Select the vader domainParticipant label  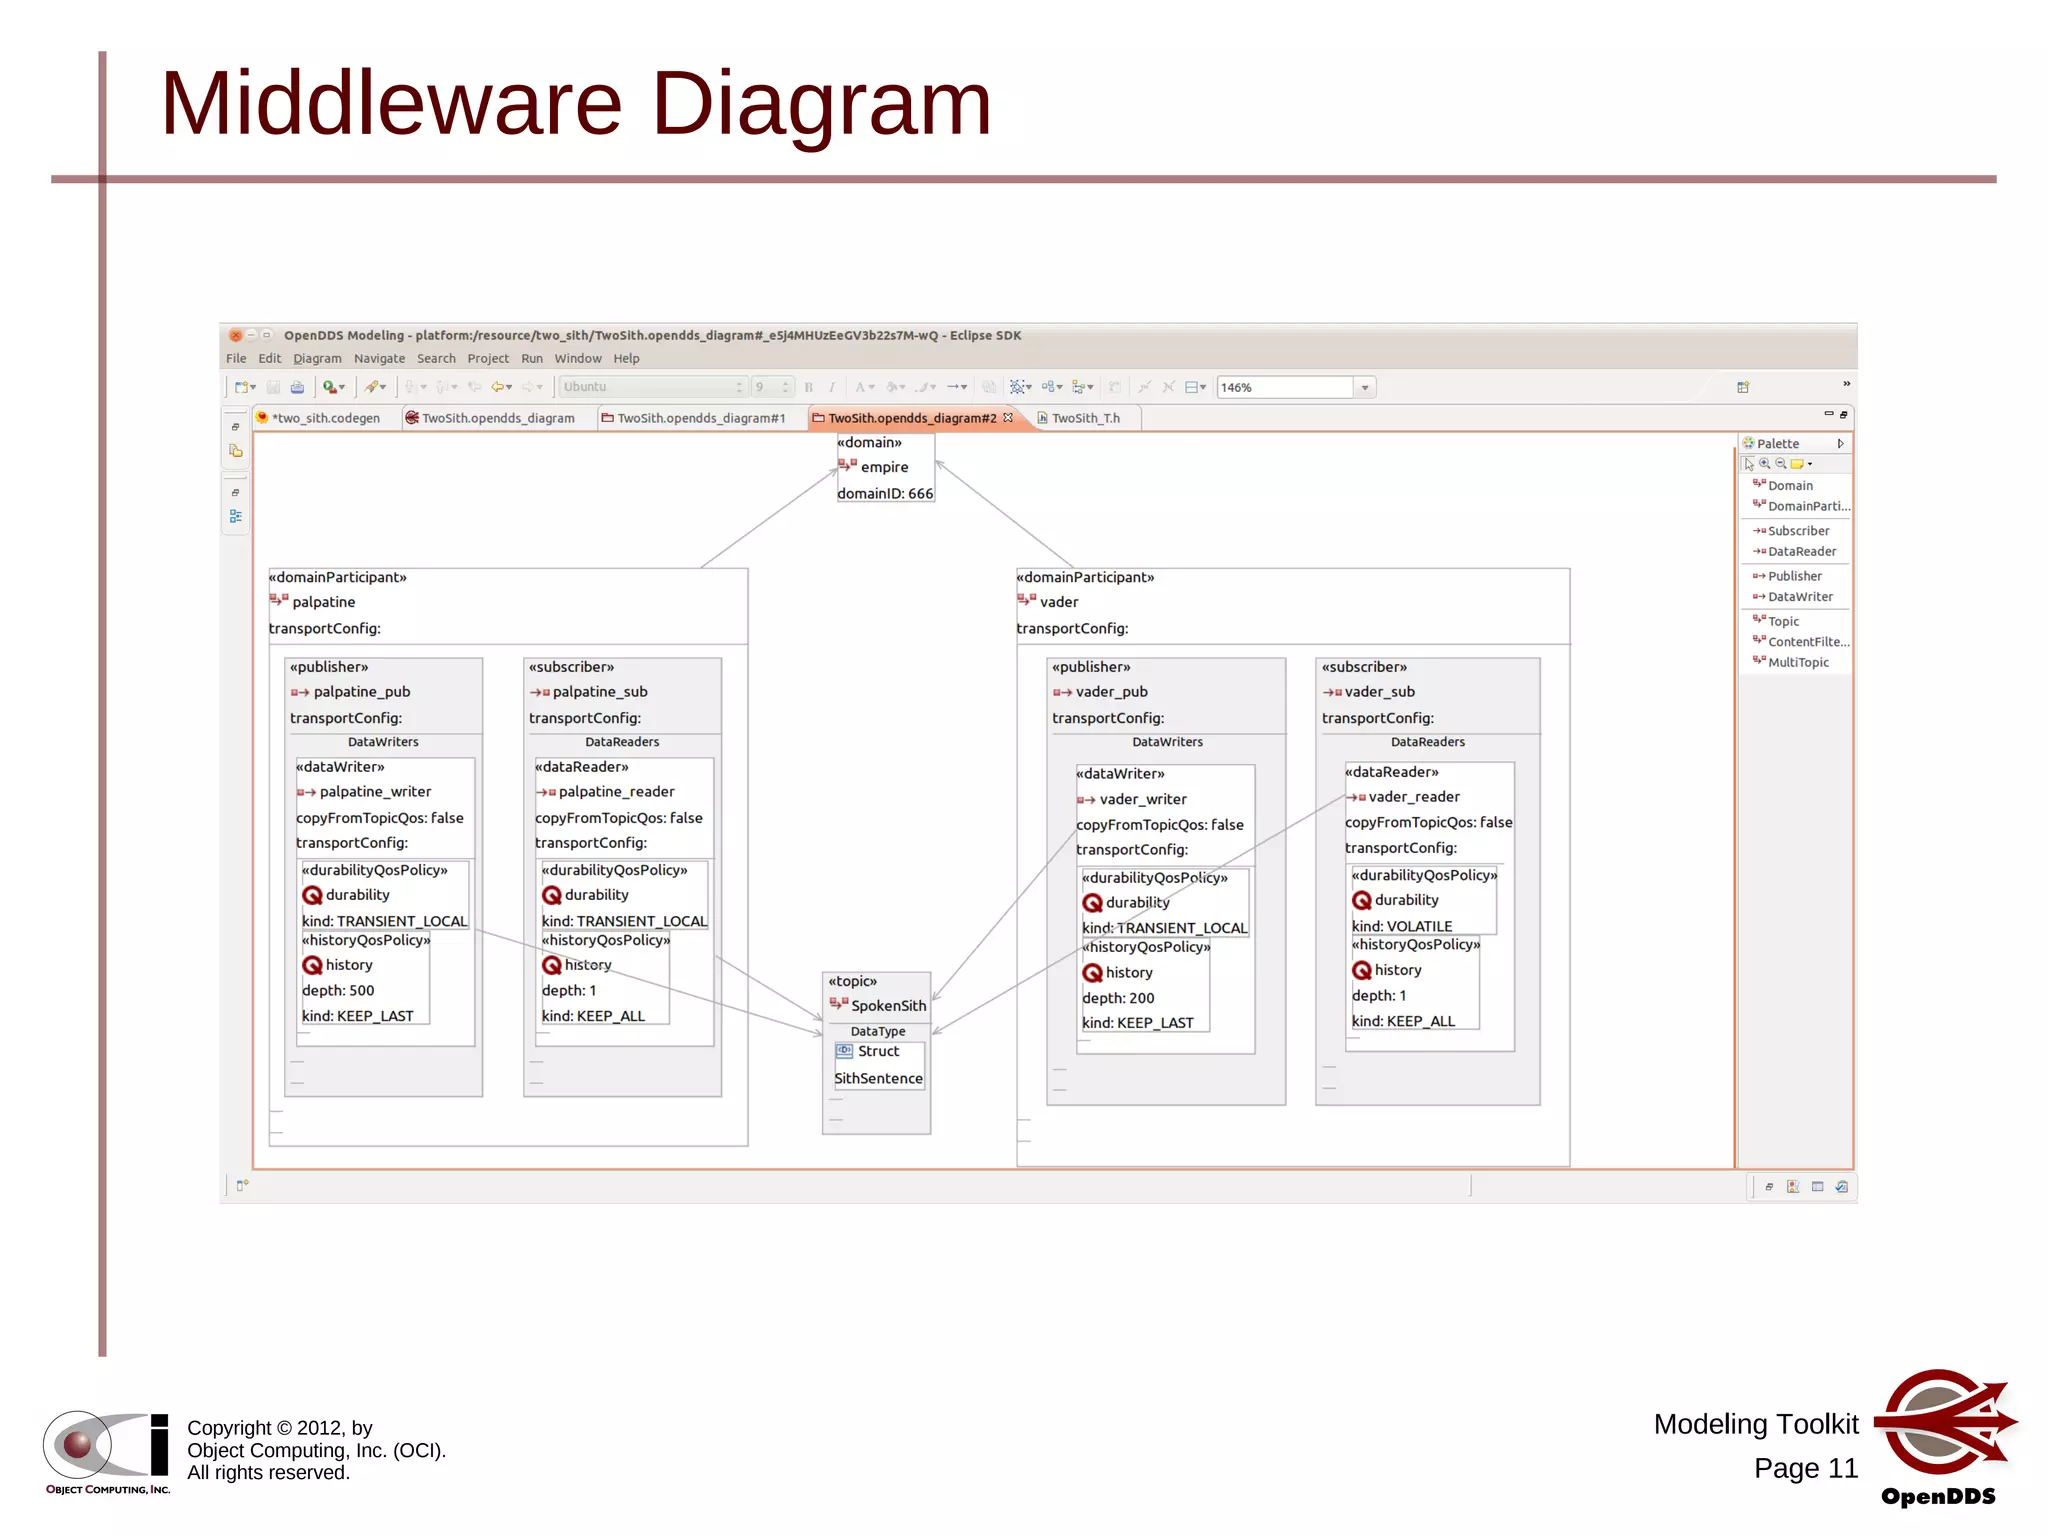(1059, 602)
